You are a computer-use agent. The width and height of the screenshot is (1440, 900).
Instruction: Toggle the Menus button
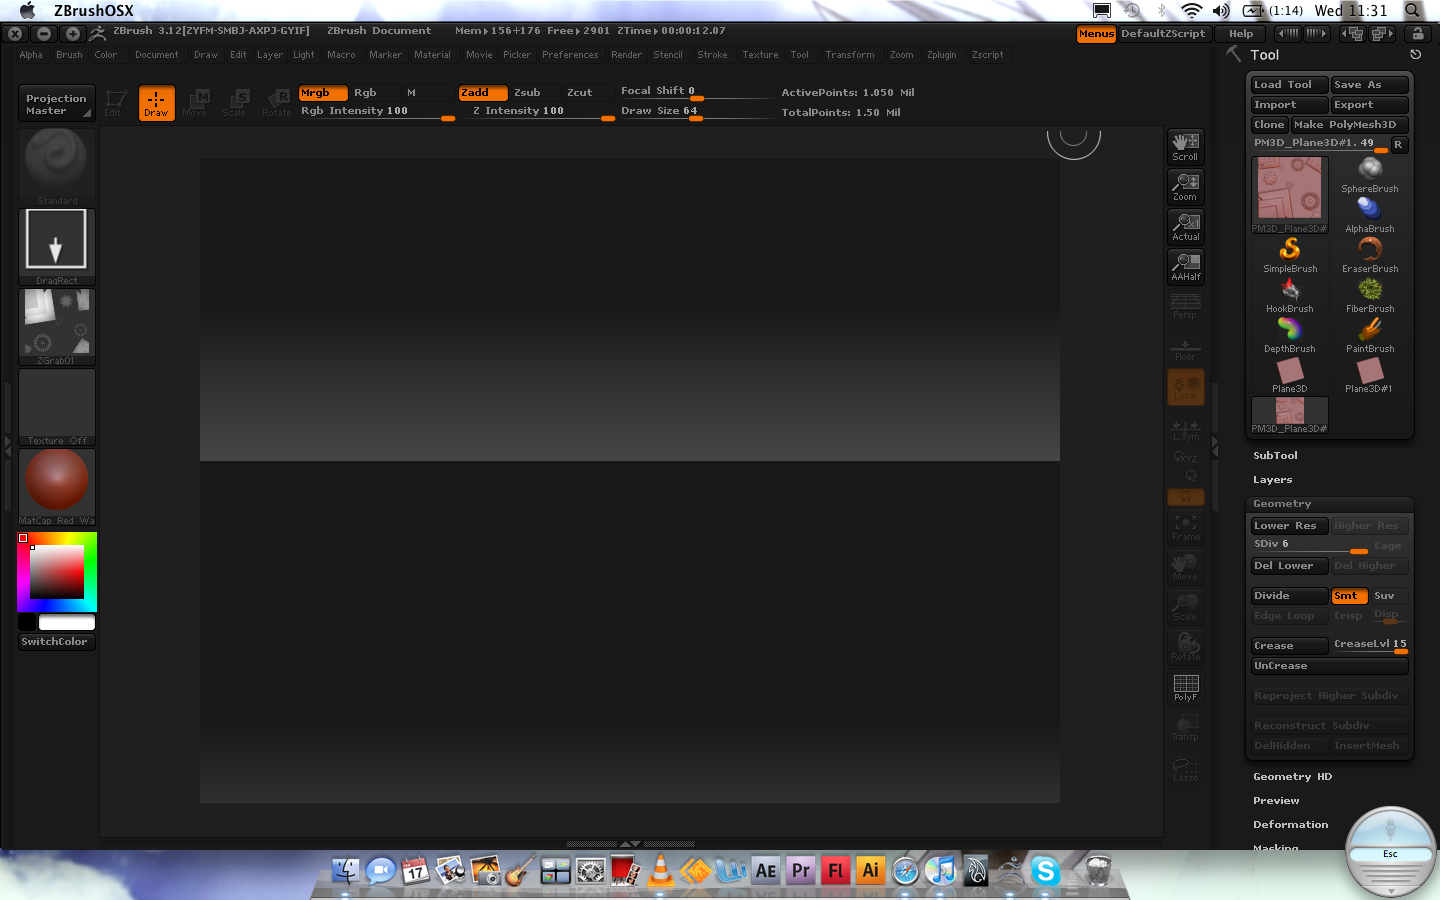pos(1096,34)
